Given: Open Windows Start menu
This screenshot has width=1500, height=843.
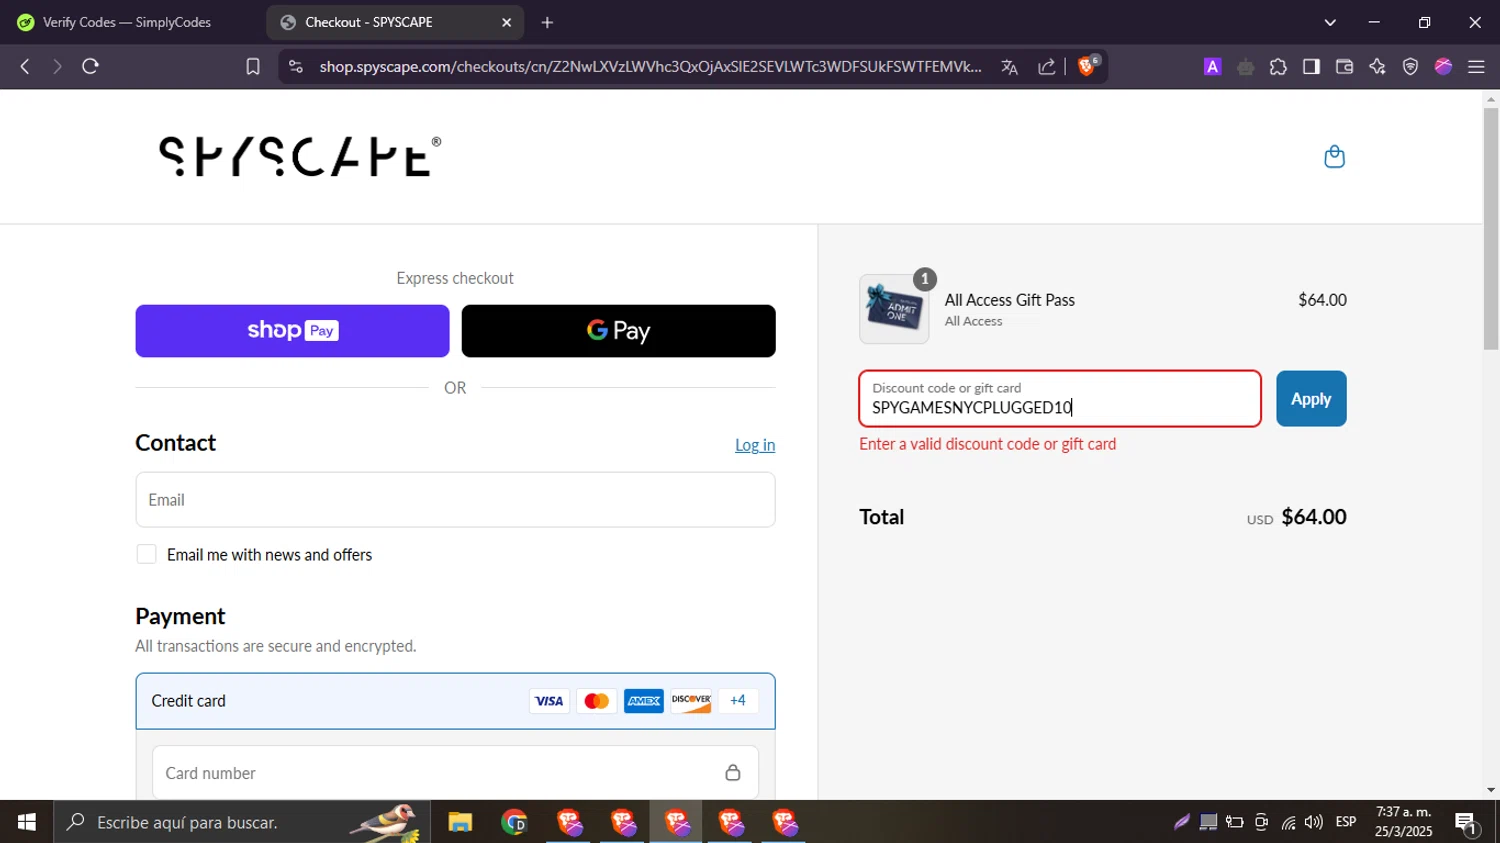Looking at the screenshot, I should (x=27, y=822).
